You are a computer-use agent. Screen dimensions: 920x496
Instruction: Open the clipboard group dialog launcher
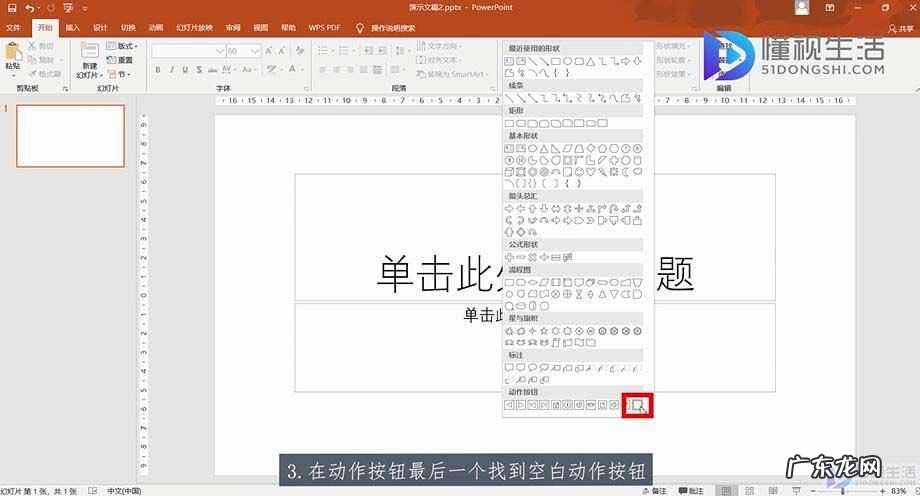click(65, 89)
